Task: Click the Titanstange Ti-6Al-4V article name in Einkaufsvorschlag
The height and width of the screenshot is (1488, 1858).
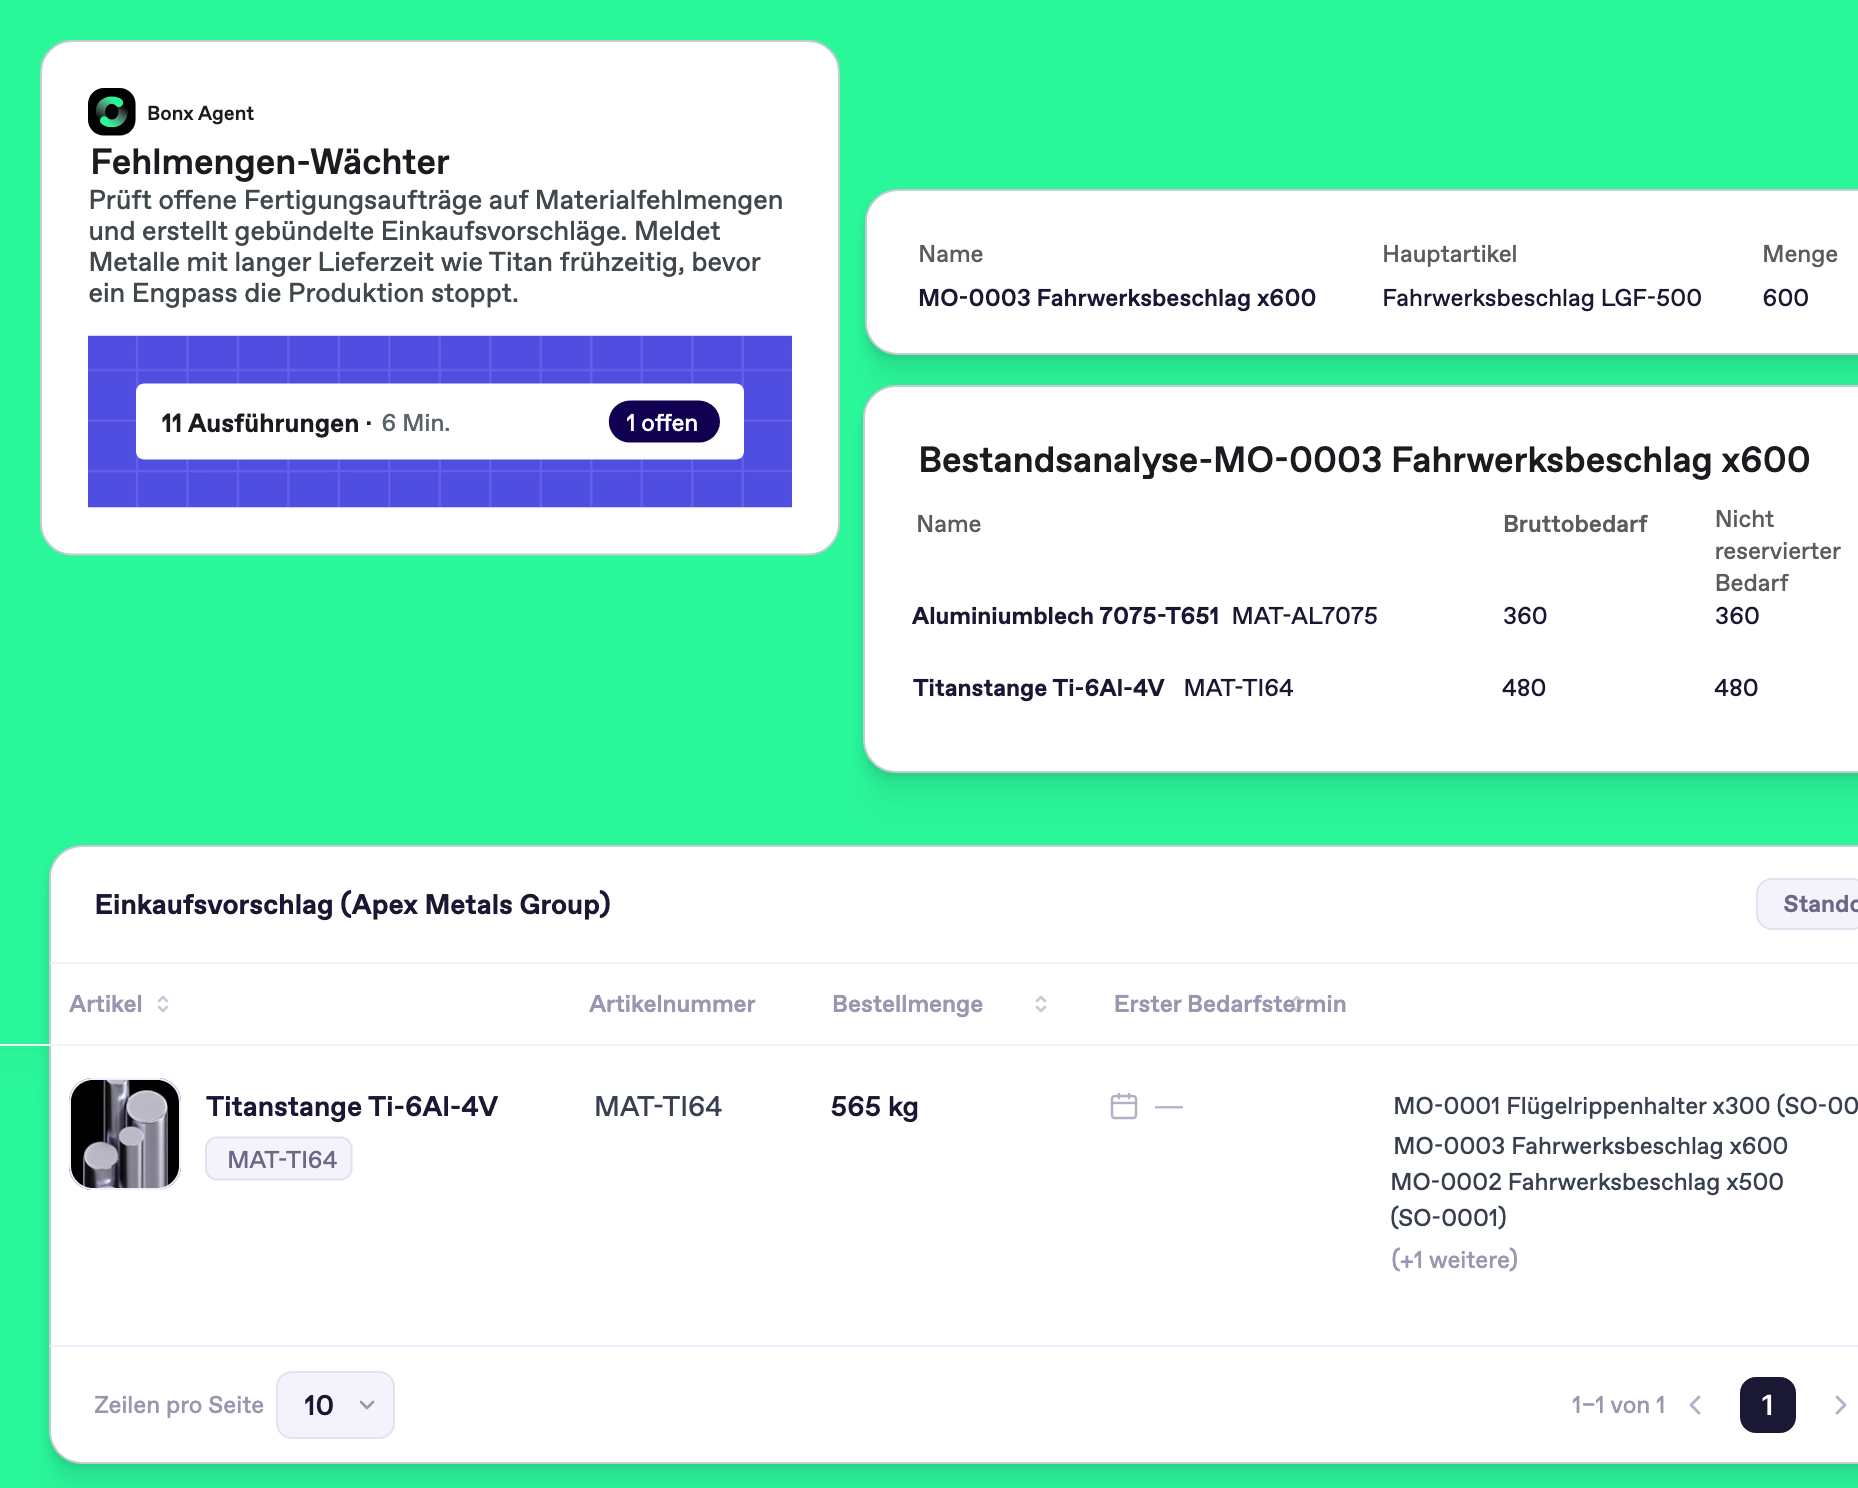Action: (x=352, y=1106)
